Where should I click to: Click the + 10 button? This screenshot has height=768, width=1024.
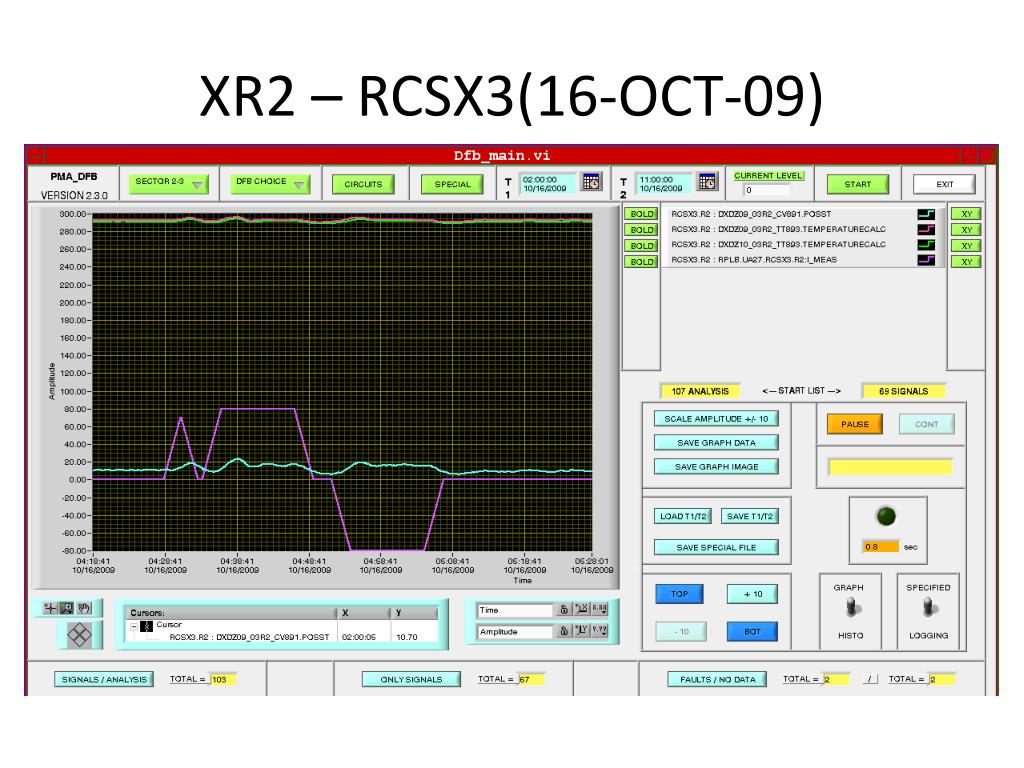(752, 594)
